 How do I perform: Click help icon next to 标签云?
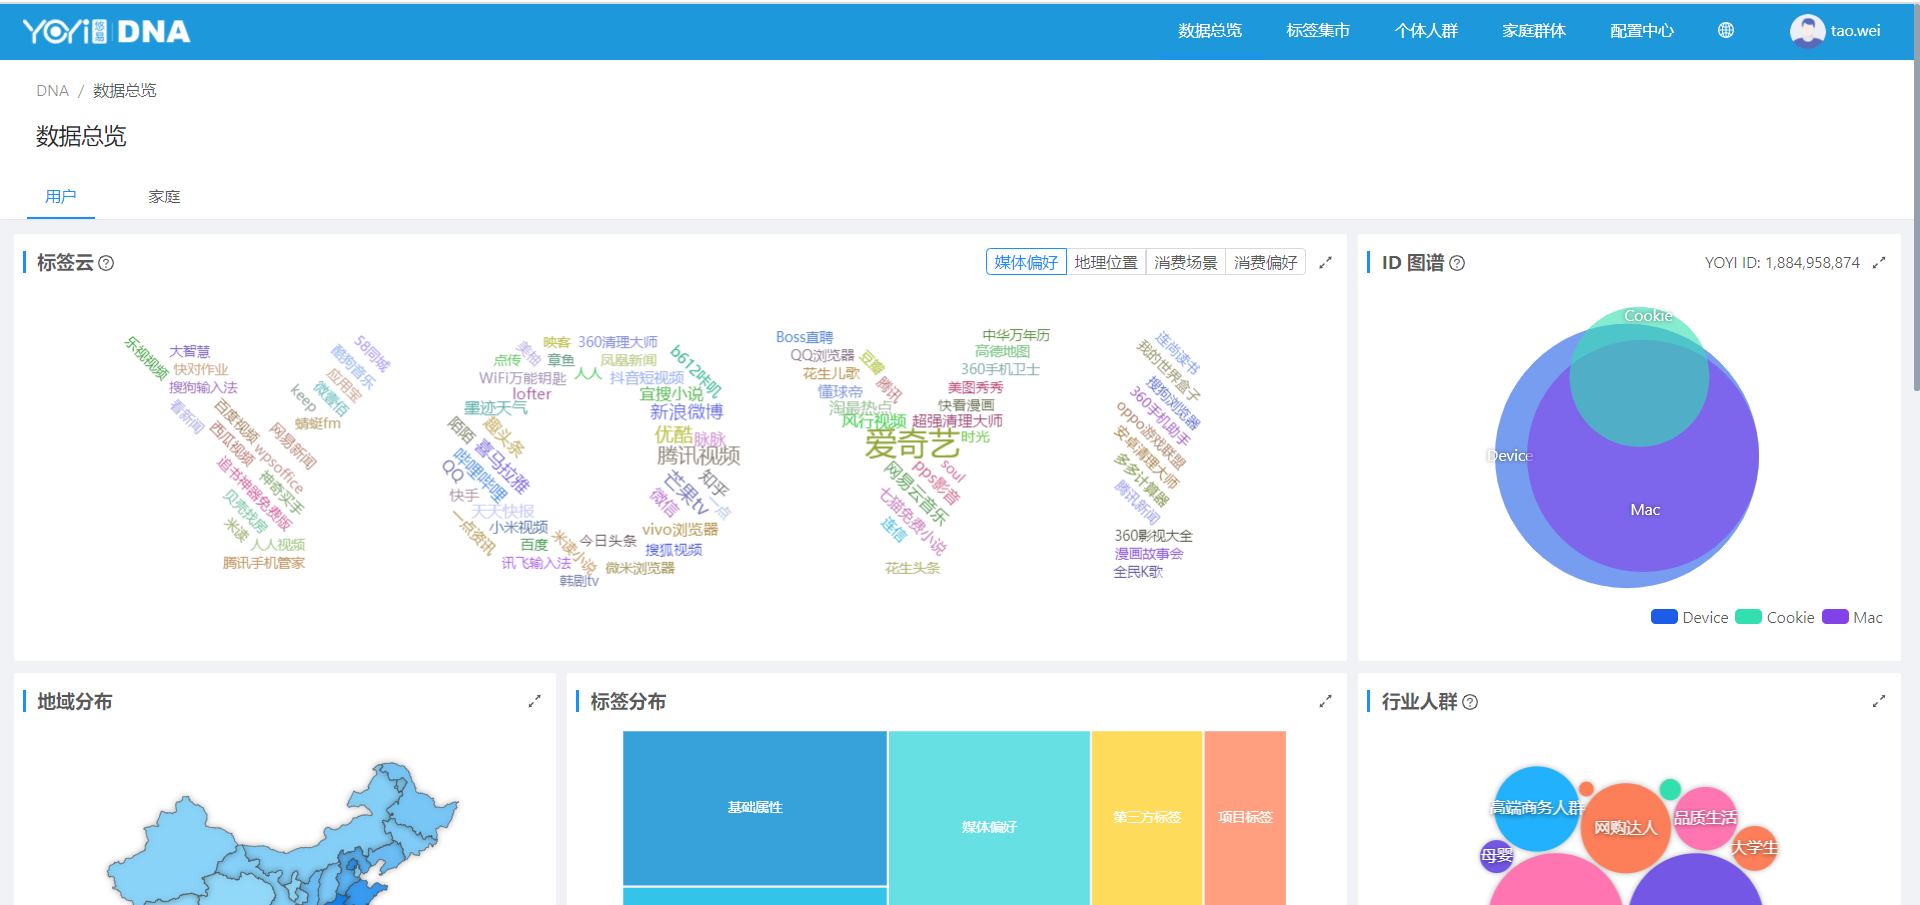coord(106,263)
